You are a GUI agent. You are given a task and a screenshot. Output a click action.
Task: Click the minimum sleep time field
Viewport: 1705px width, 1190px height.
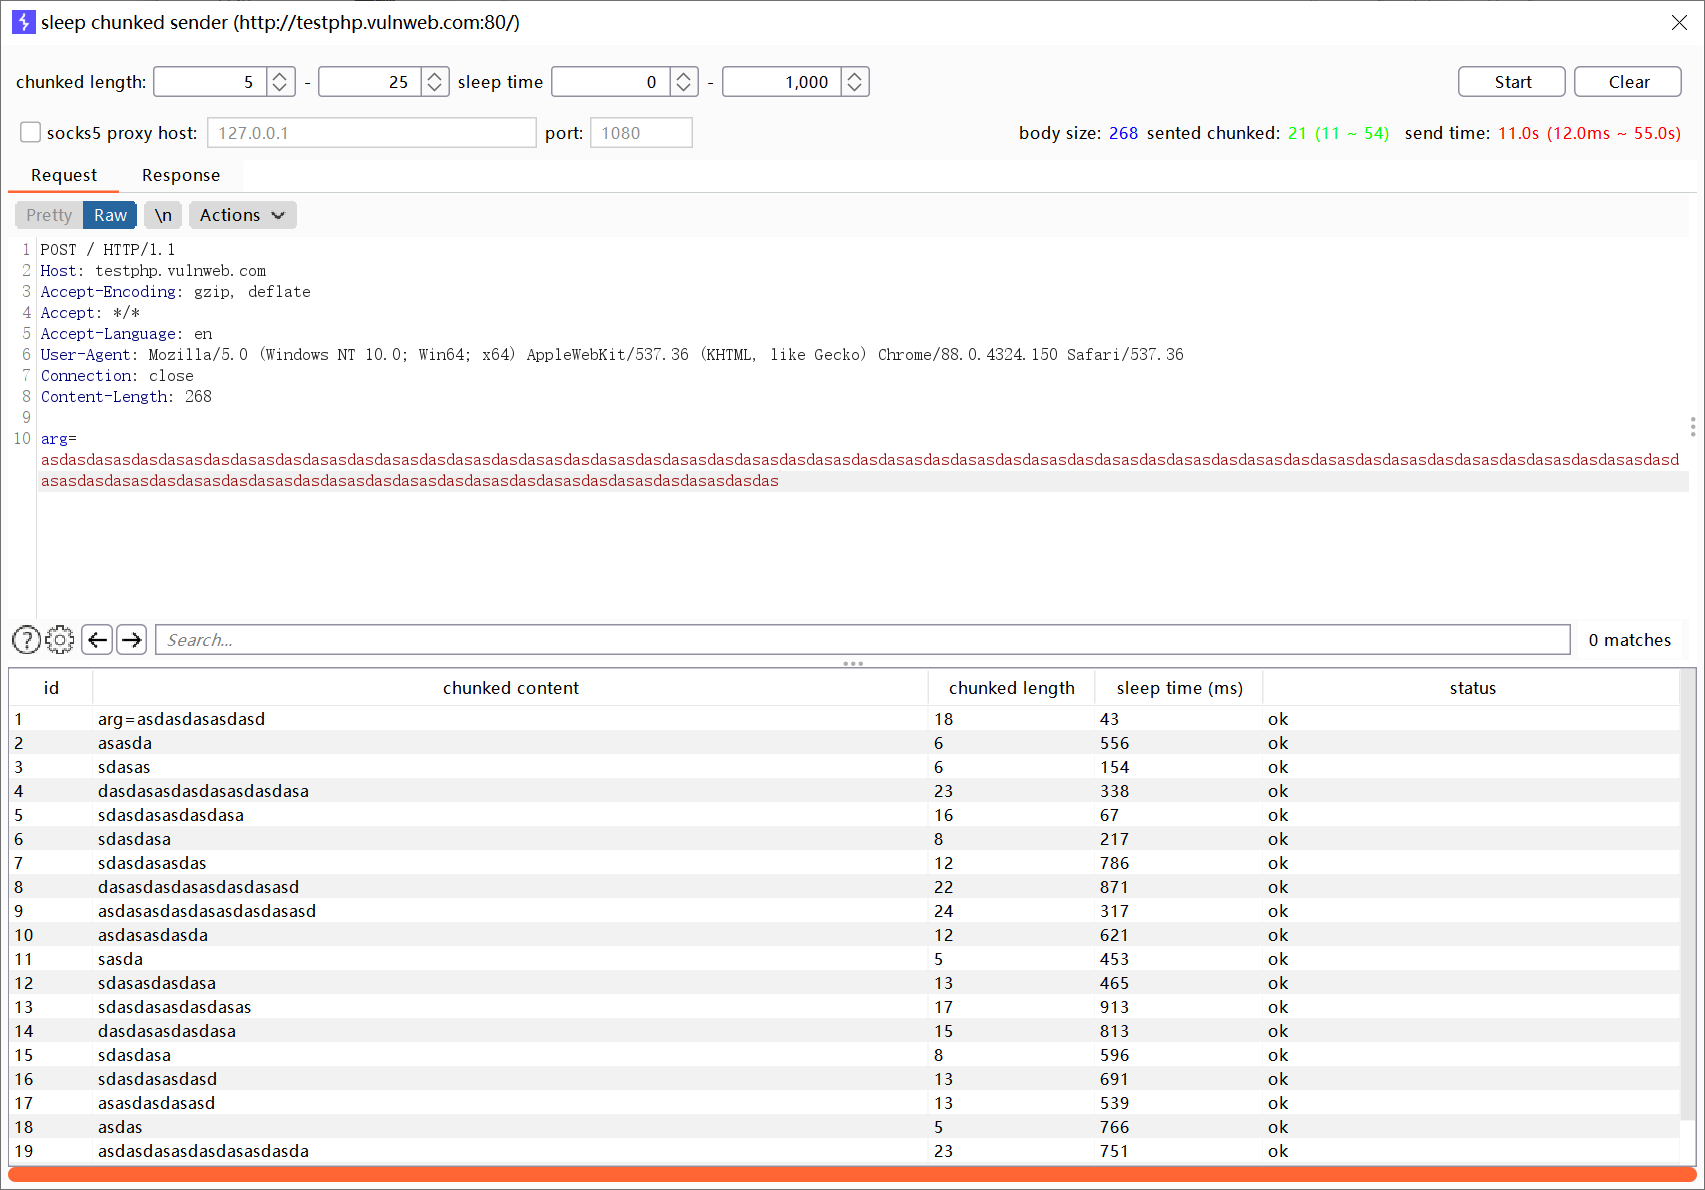tap(611, 82)
